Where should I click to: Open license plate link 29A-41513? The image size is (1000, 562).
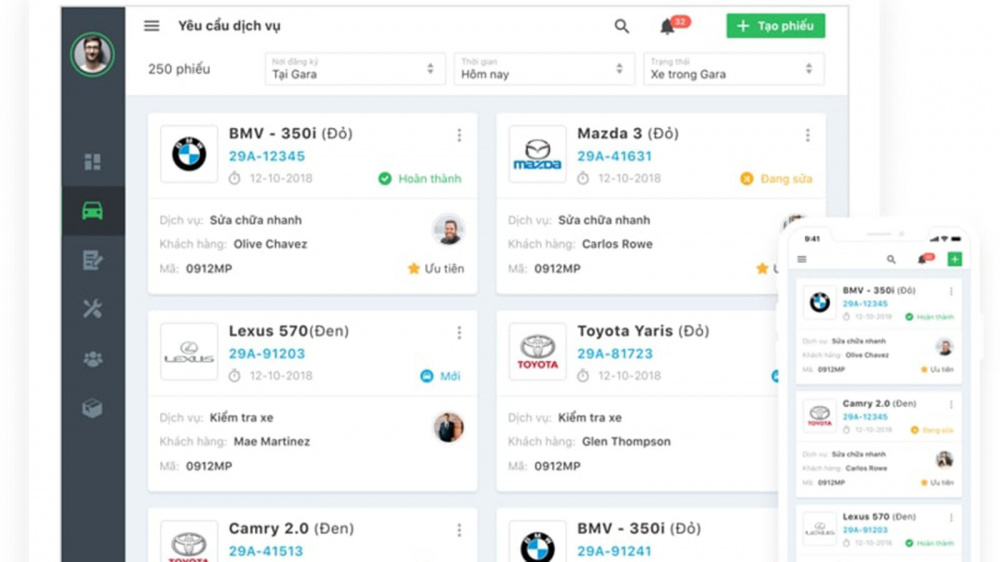266,551
